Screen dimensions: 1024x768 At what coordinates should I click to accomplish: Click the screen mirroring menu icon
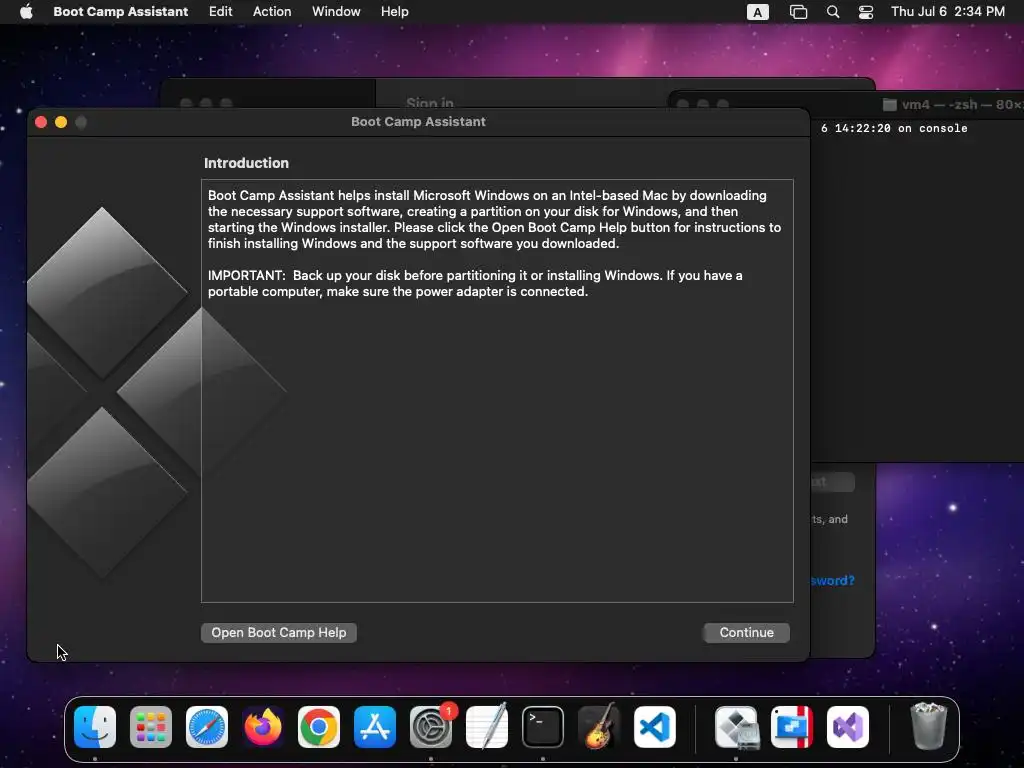tap(798, 12)
